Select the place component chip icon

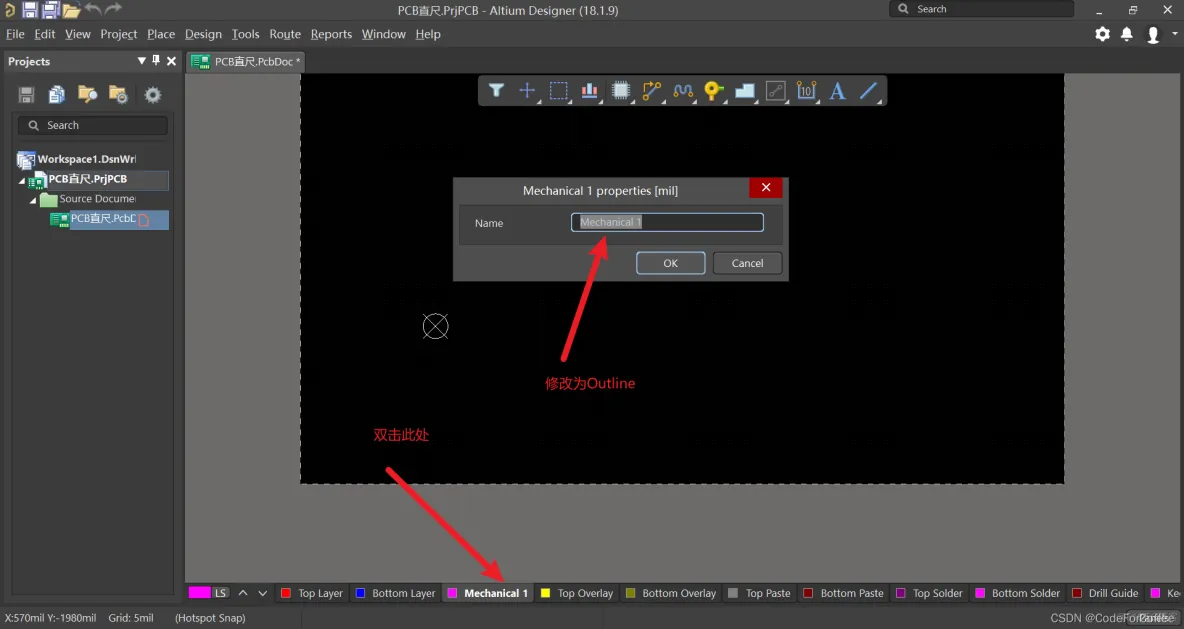[621, 91]
